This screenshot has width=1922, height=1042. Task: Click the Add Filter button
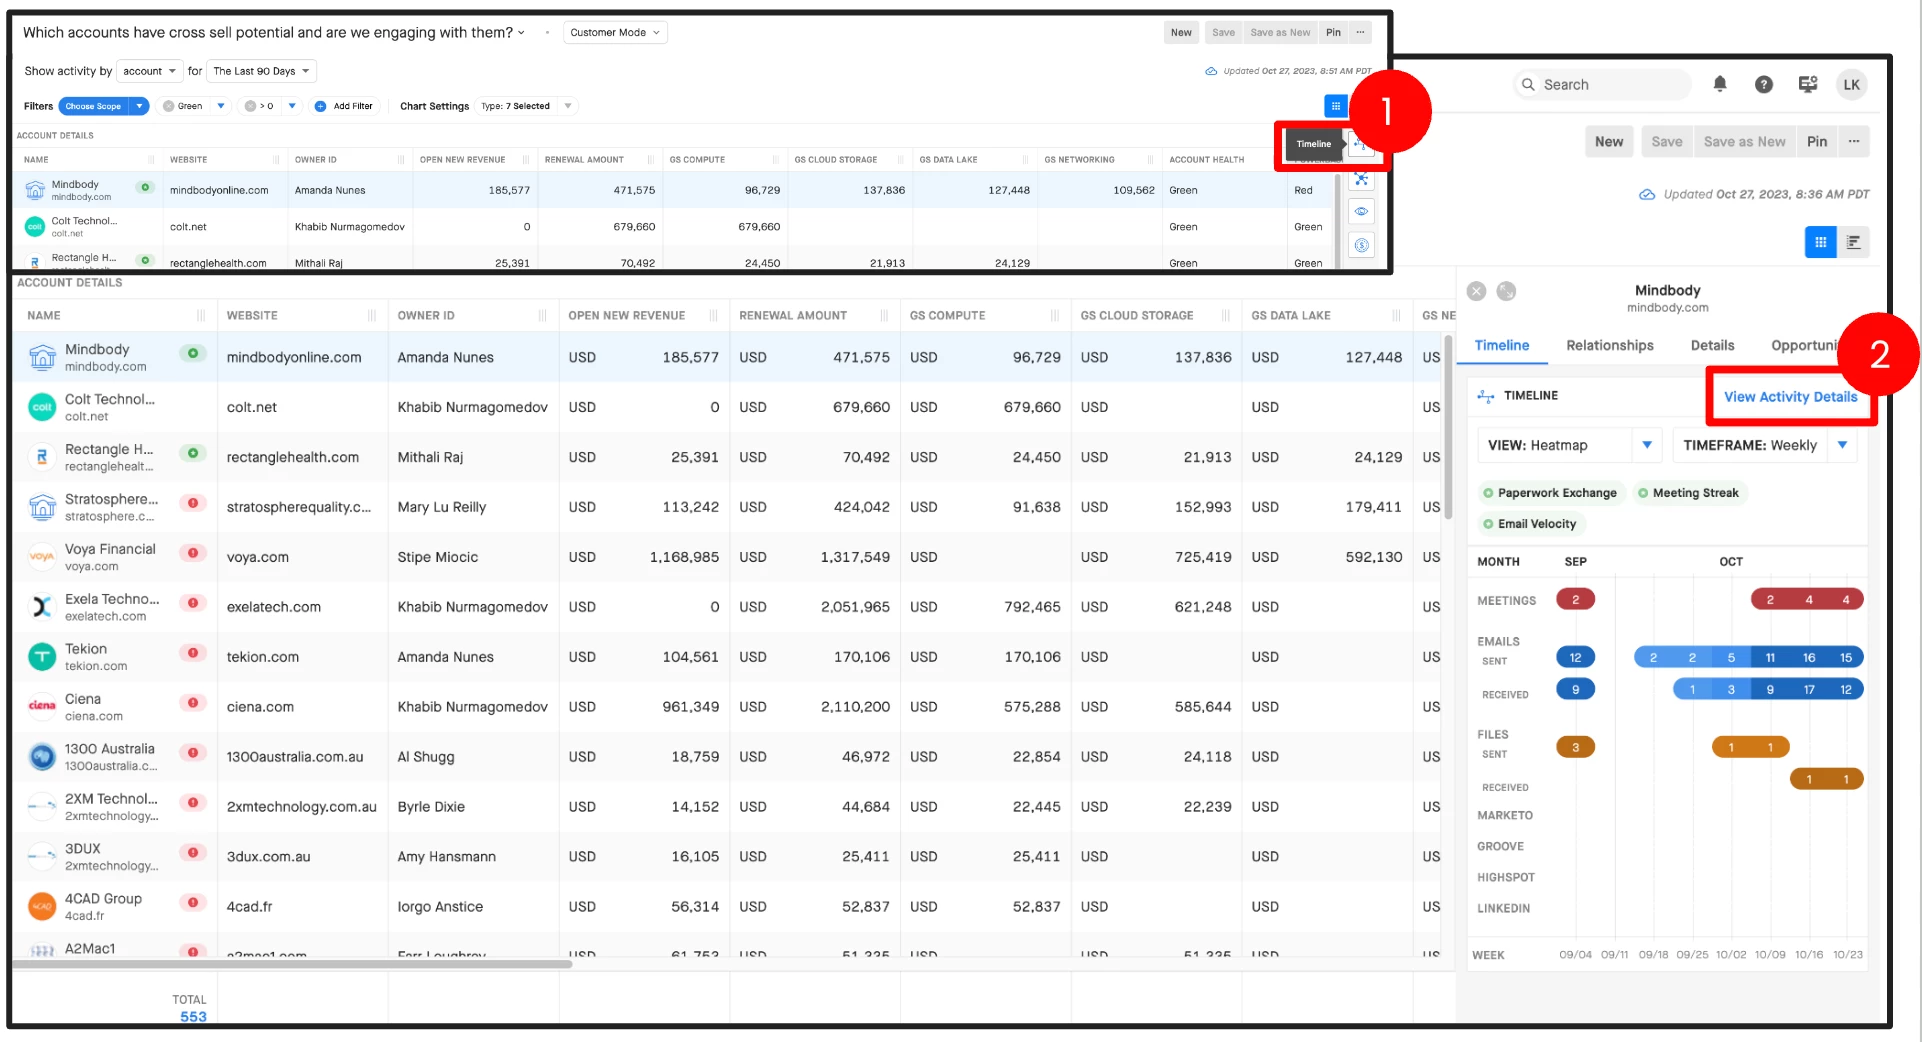(x=344, y=106)
